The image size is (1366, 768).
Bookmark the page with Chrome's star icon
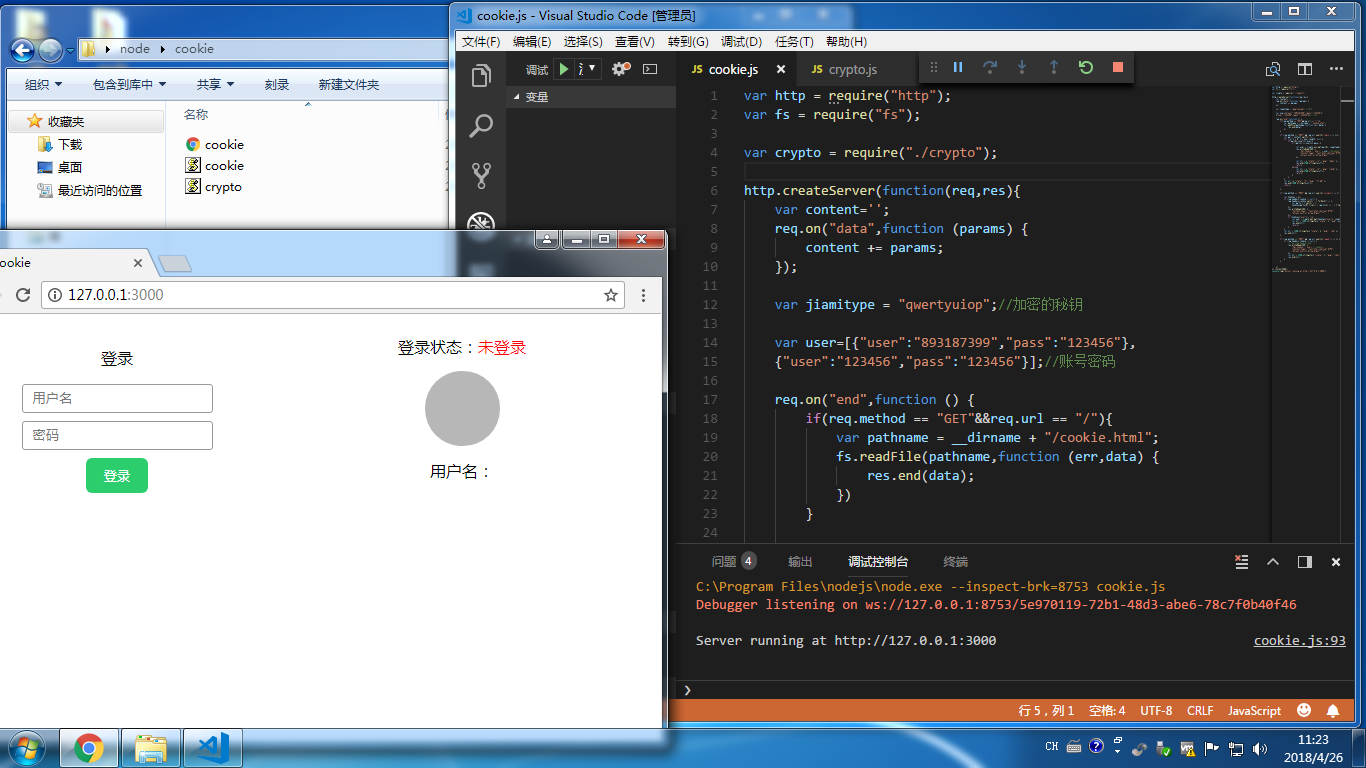[610, 295]
